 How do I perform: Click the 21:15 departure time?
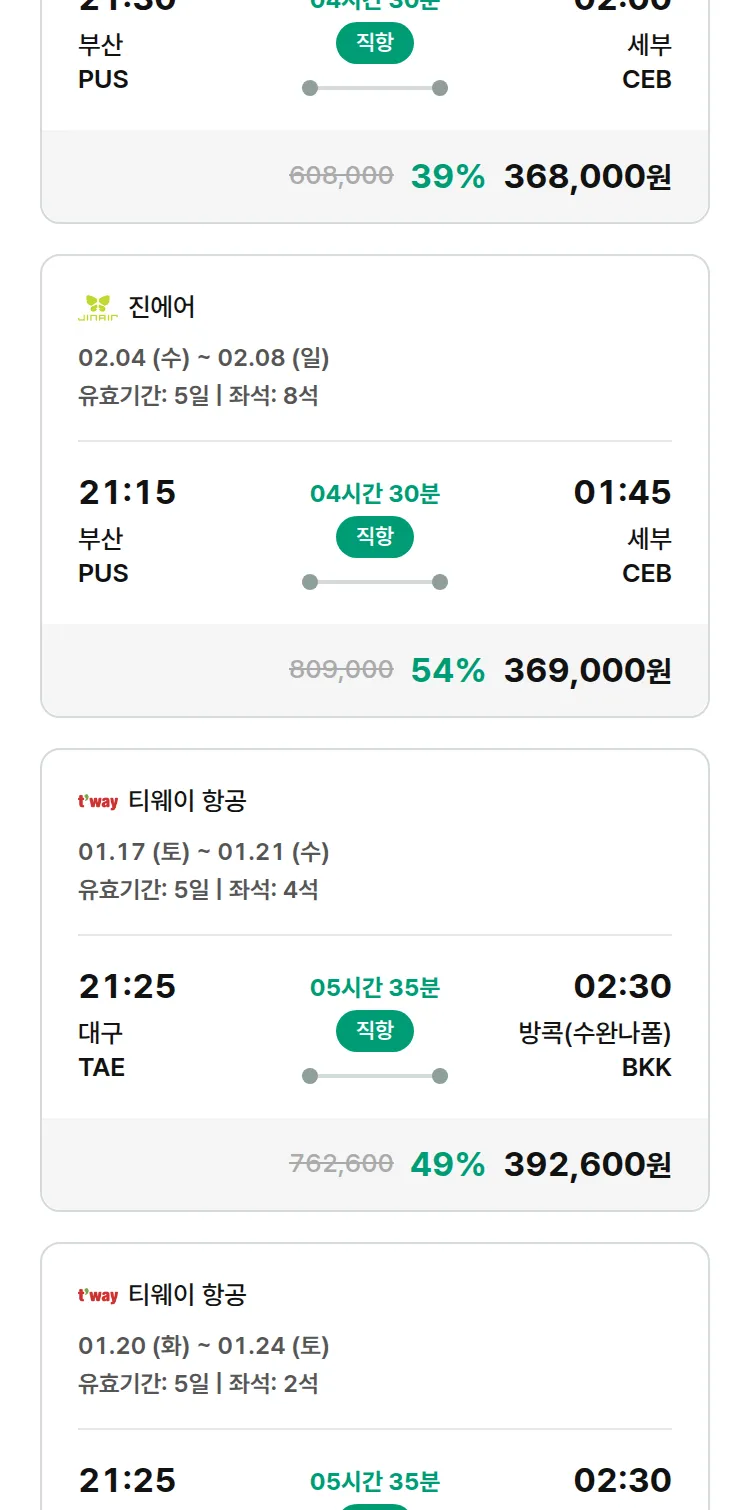tap(127, 492)
